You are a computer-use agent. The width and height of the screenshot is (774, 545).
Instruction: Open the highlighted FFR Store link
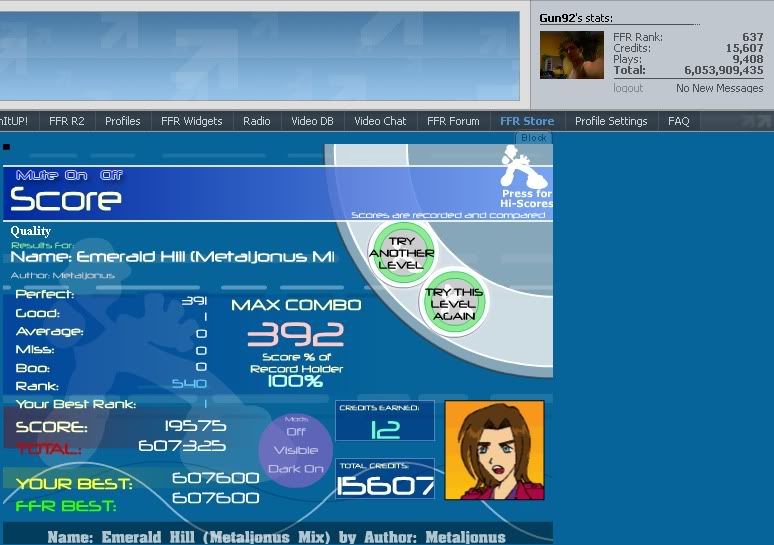click(527, 121)
